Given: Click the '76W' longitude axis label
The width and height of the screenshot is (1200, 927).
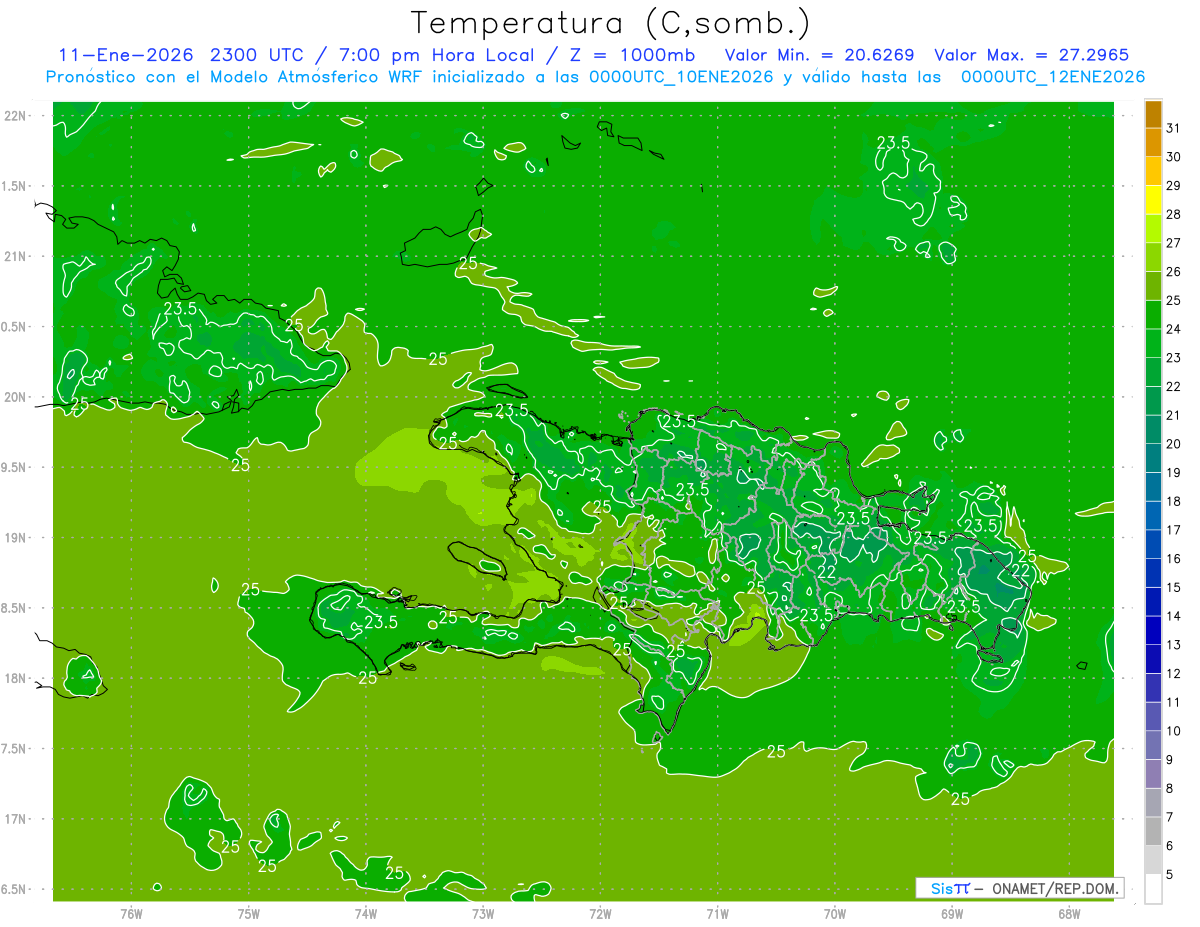Looking at the screenshot, I should click(131, 914).
